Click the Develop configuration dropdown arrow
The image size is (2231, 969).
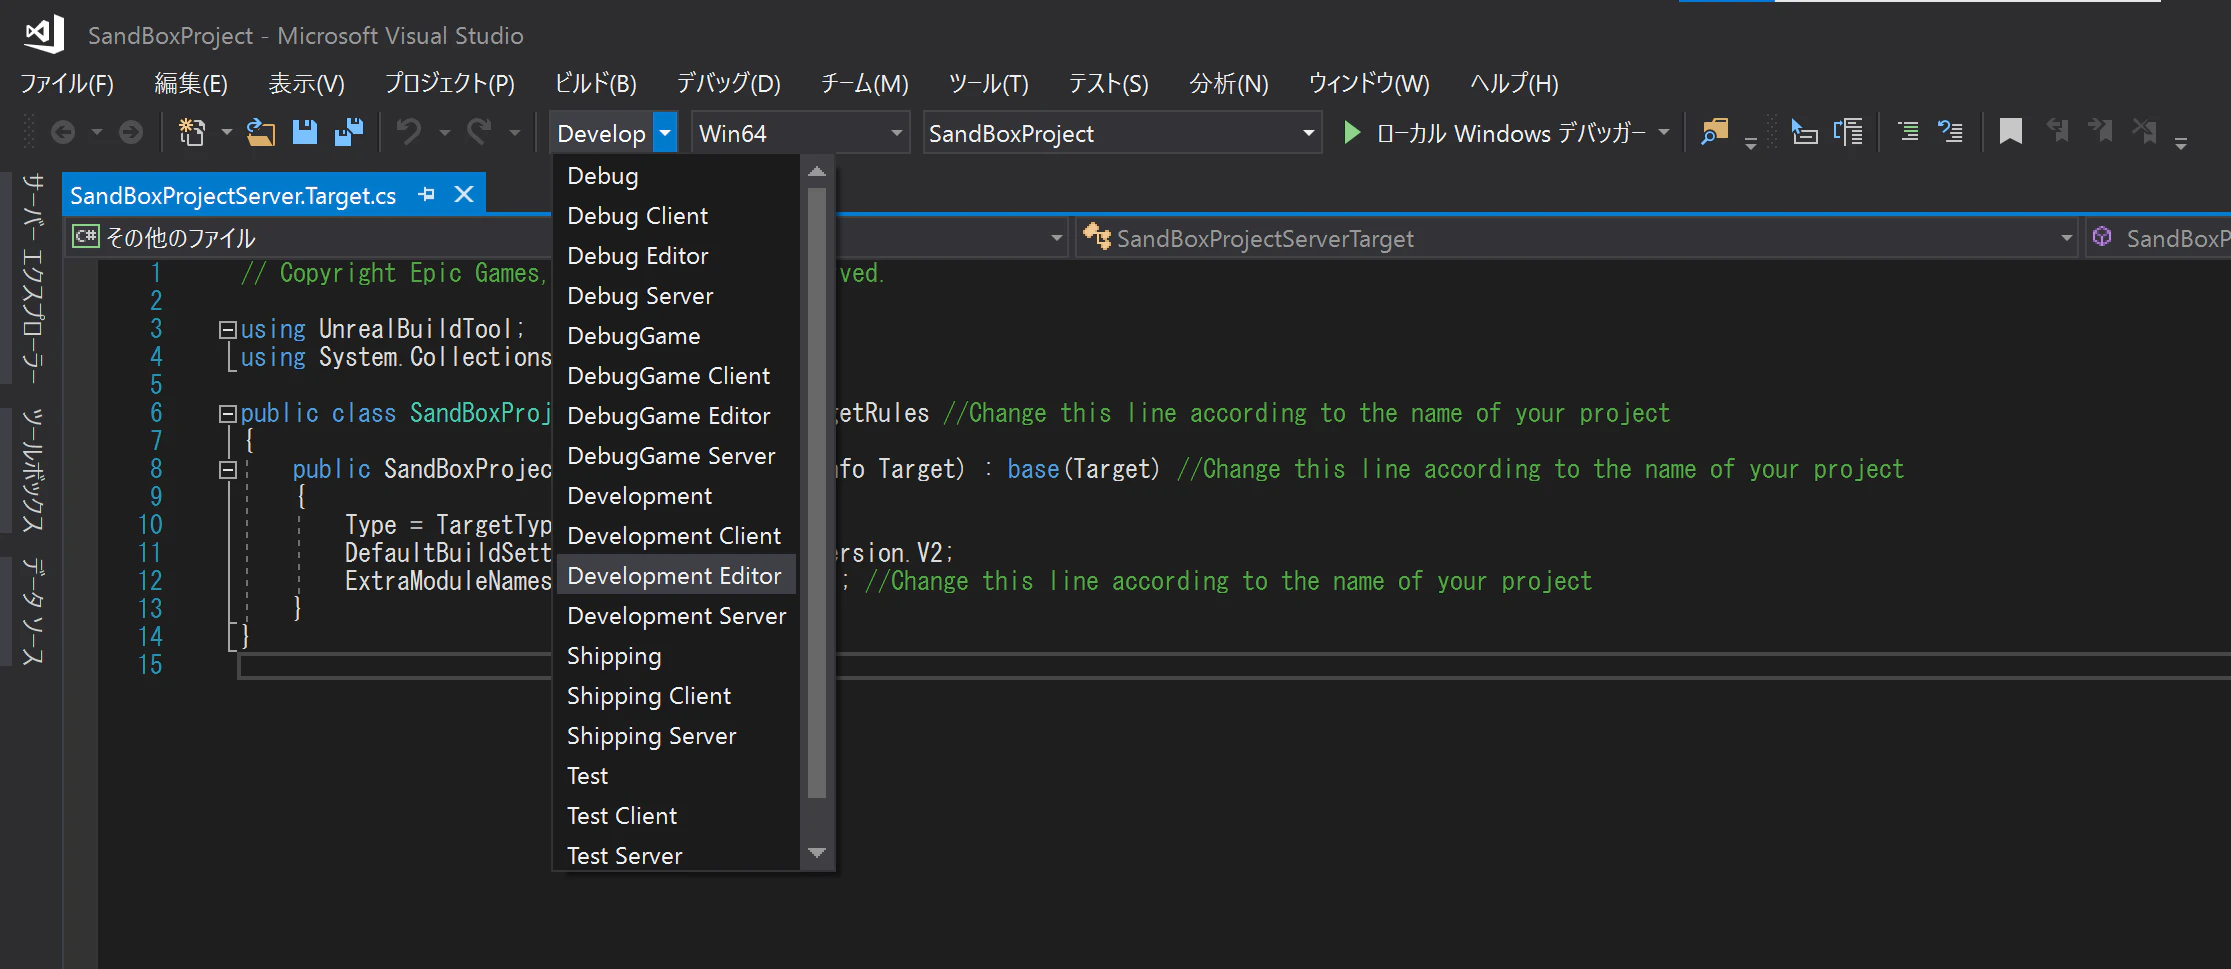pyautogui.click(x=665, y=133)
